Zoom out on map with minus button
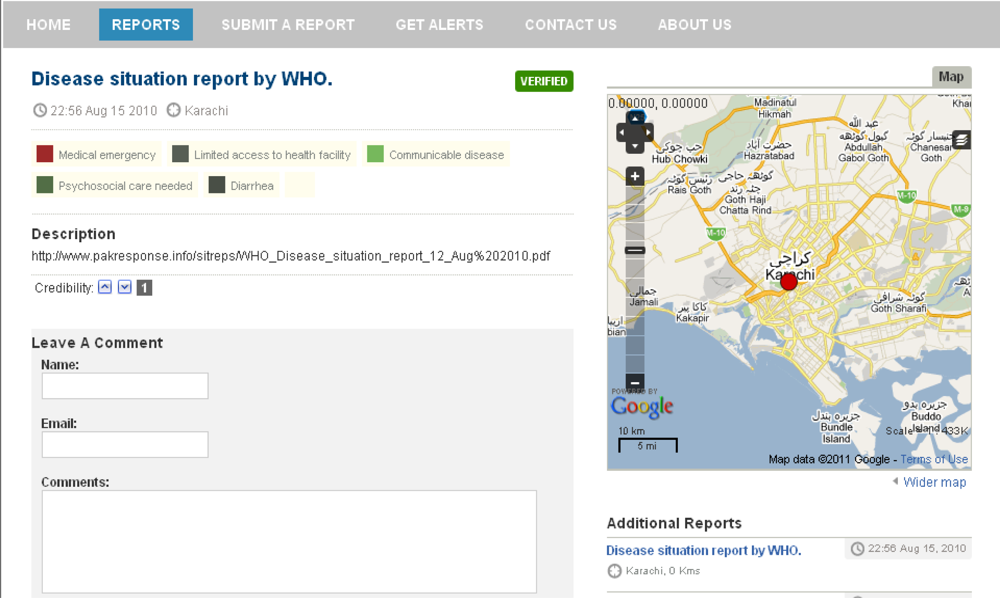This screenshot has height=598, width=1000. point(634,382)
